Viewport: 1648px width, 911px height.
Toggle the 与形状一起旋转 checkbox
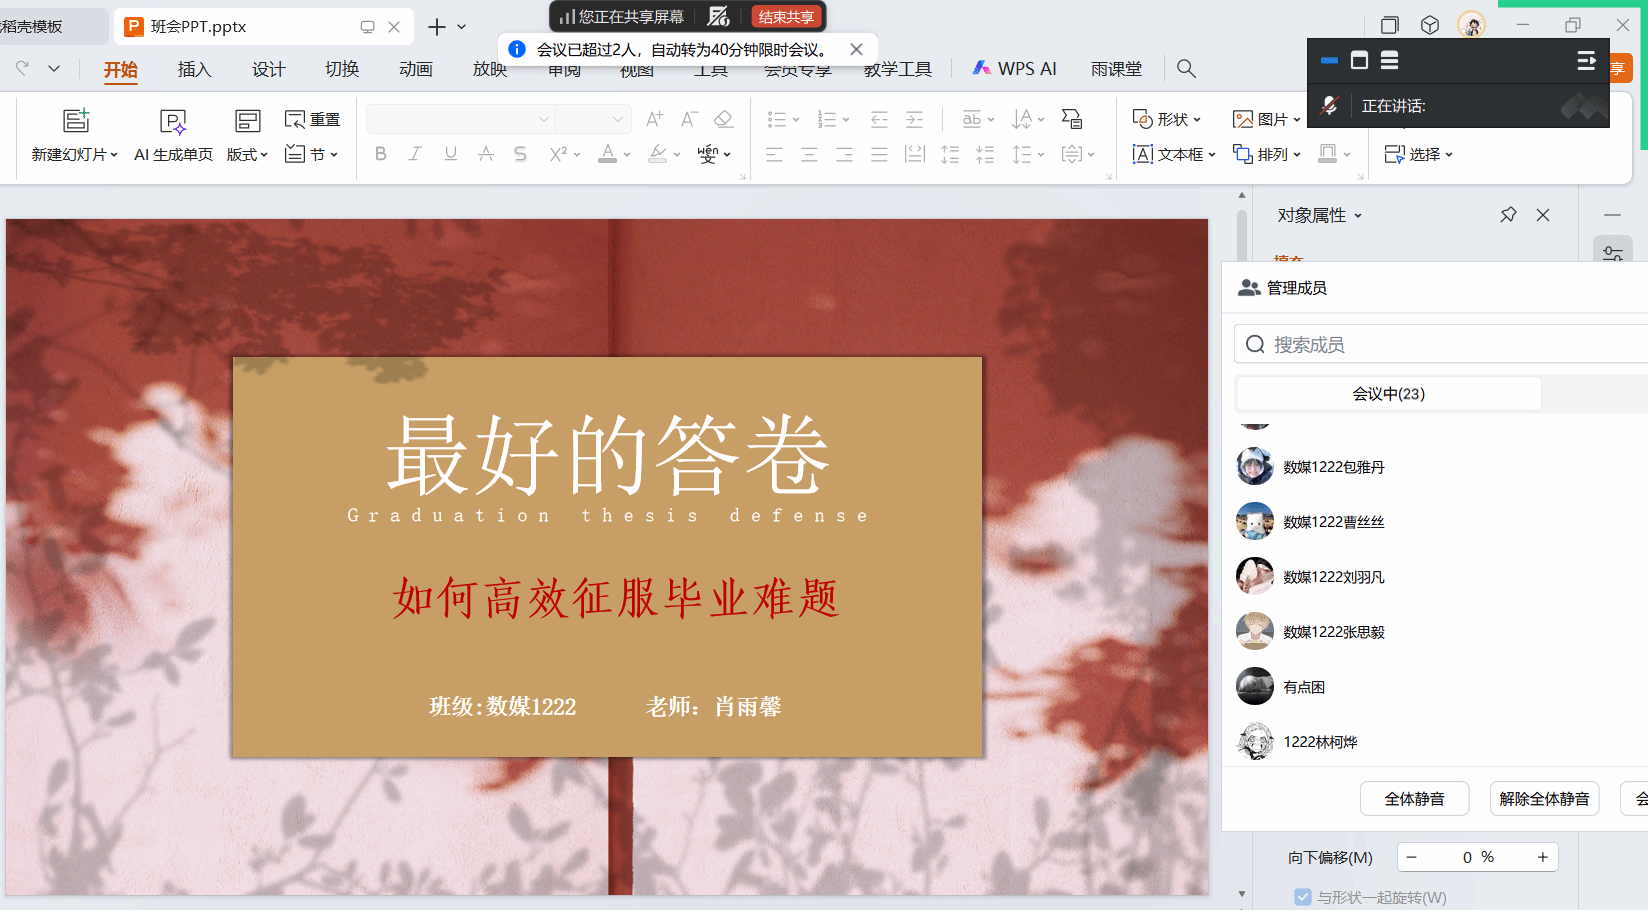(1303, 897)
